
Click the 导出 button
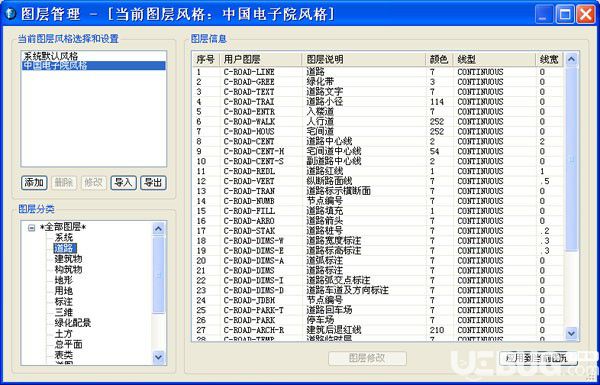[153, 183]
